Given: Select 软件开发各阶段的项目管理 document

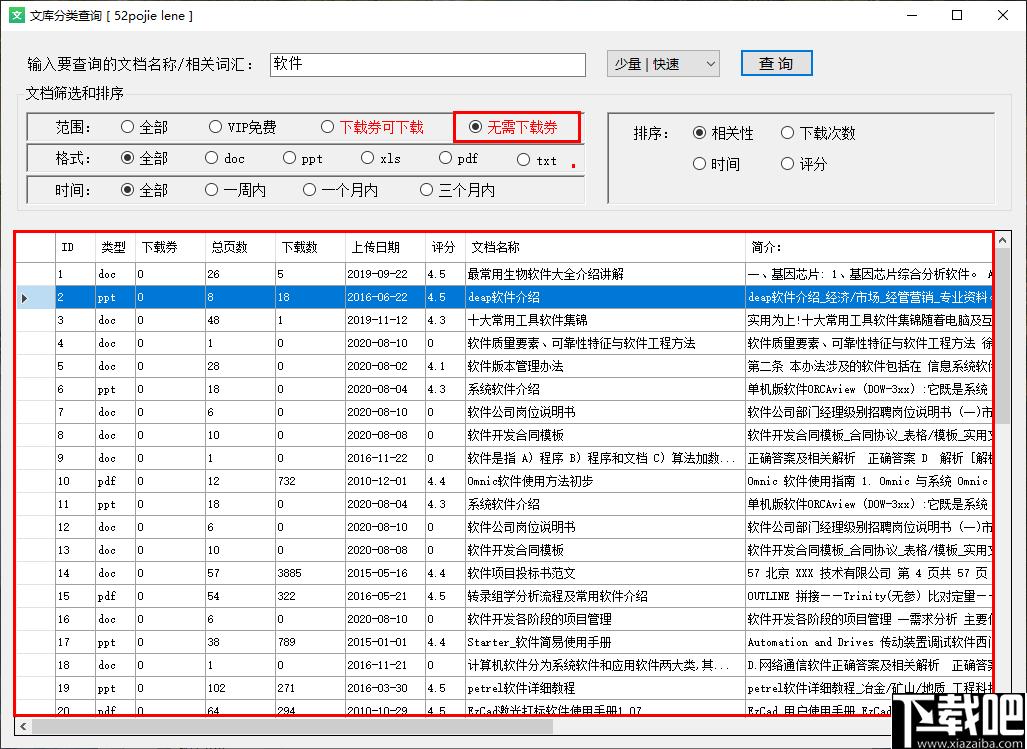Looking at the screenshot, I should pos(605,619).
